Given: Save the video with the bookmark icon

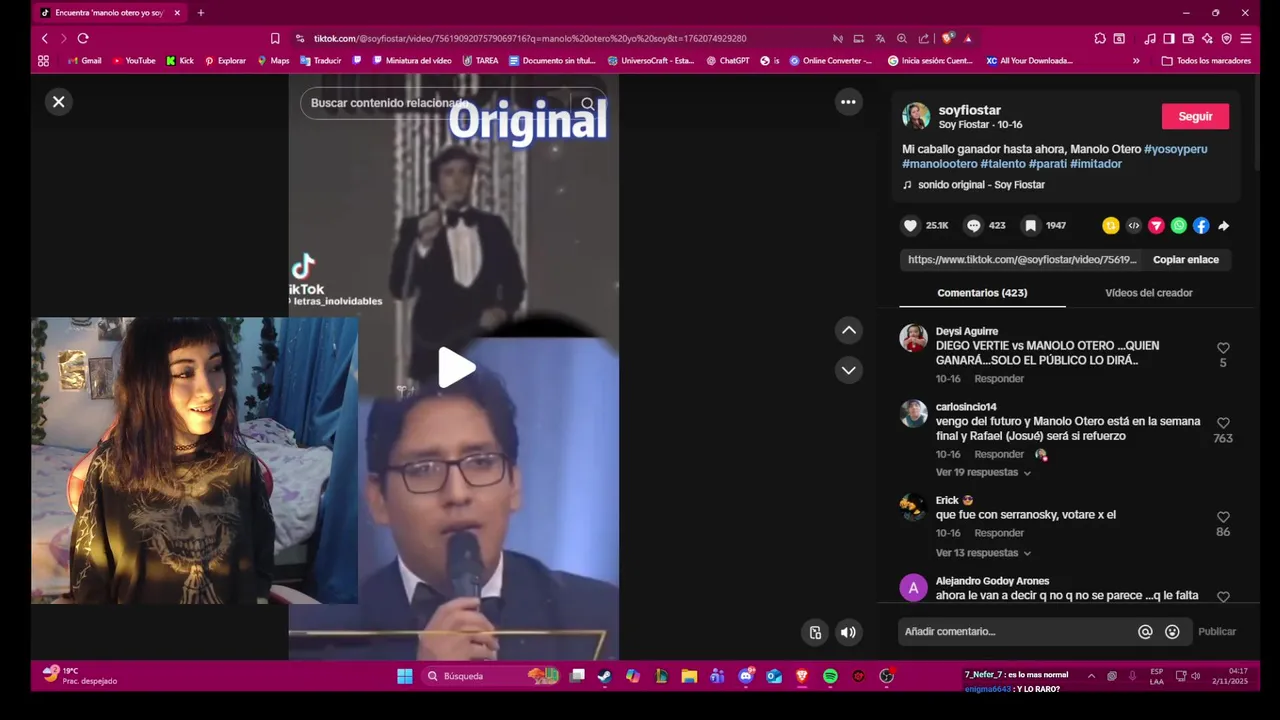Looking at the screenshot, I should pos(1030,226).
